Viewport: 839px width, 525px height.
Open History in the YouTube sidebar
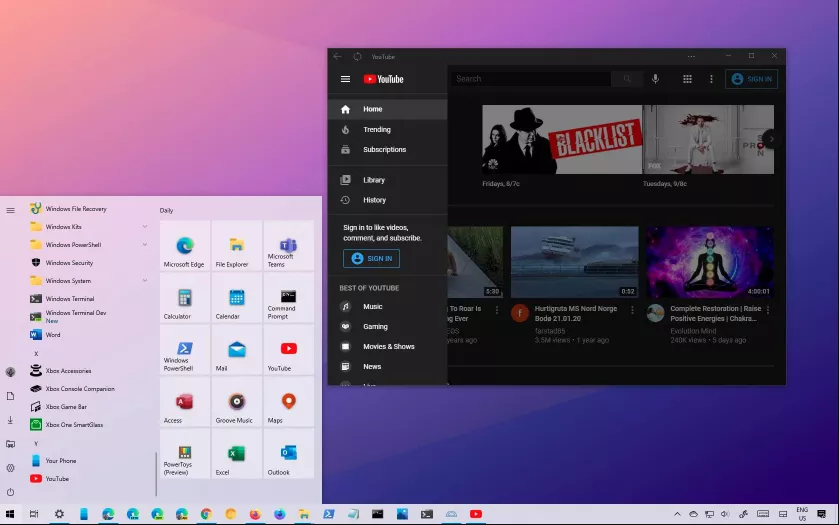[387, 200]
